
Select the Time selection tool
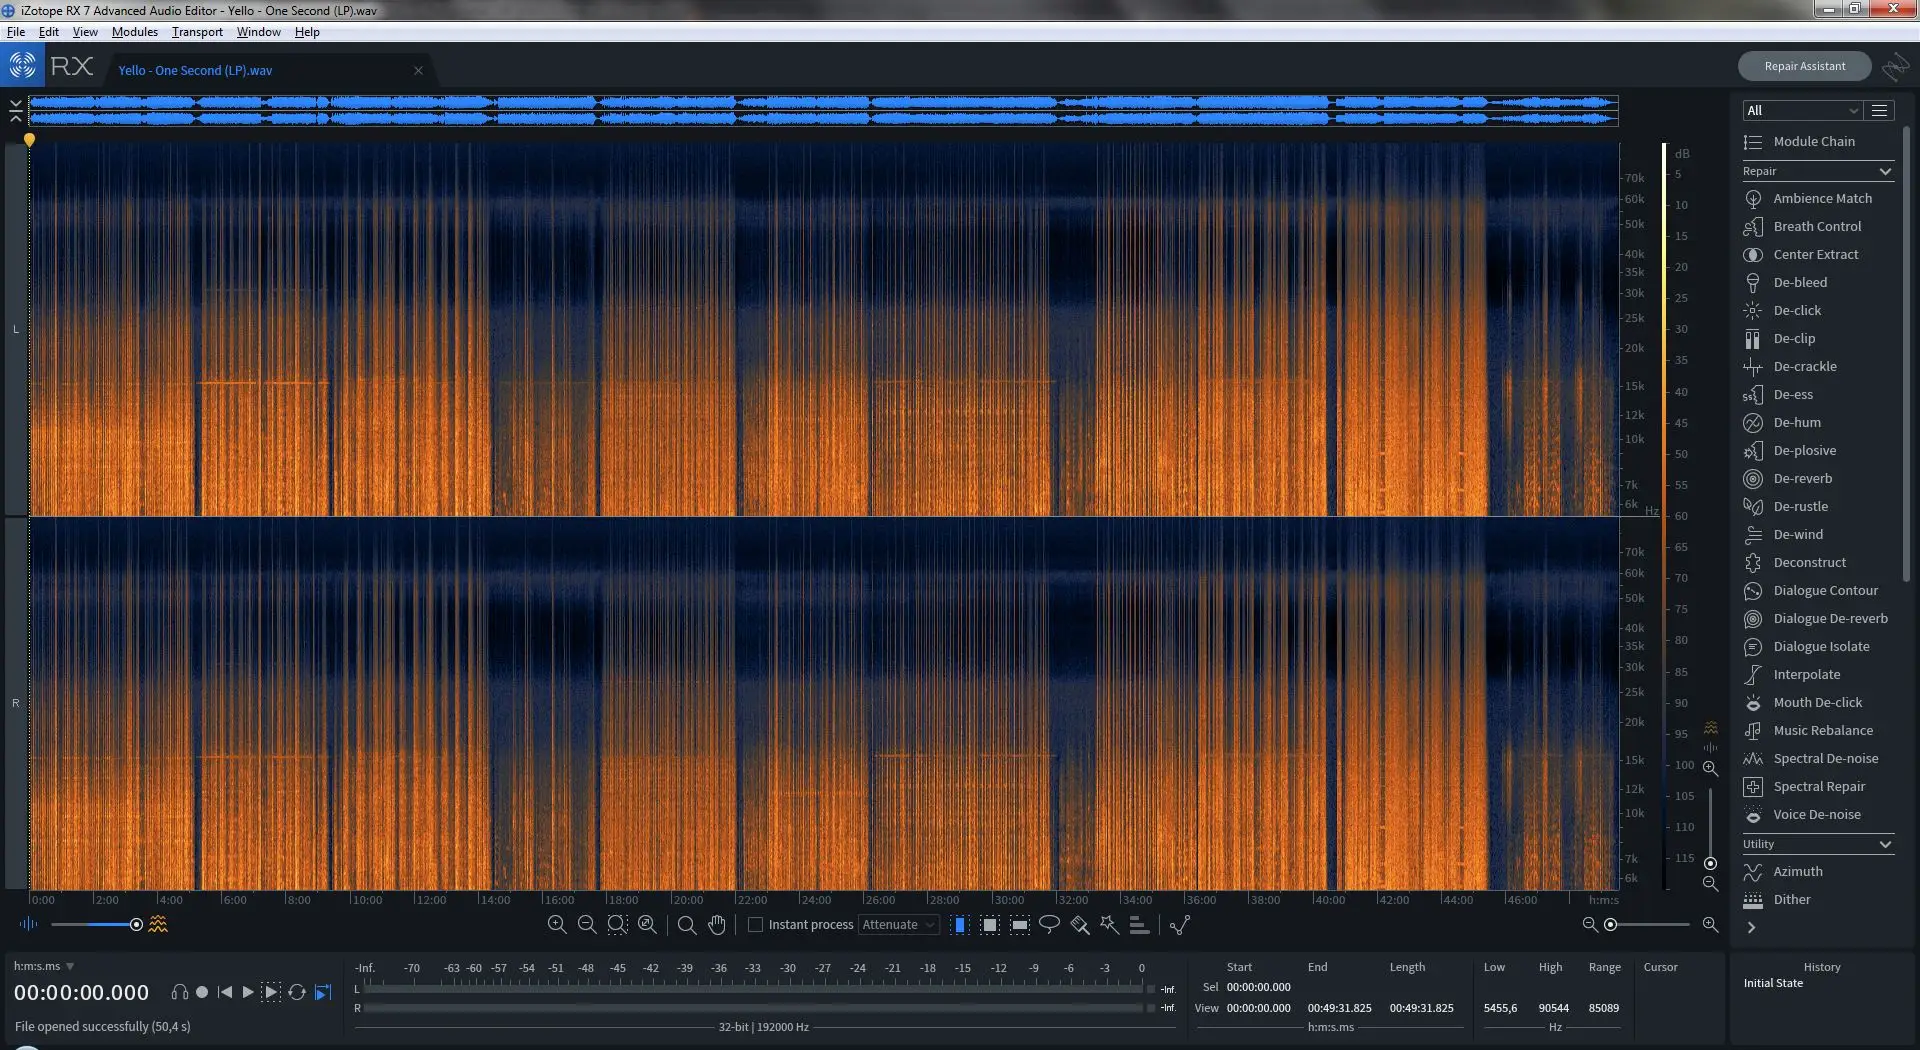tap(960, 925)
